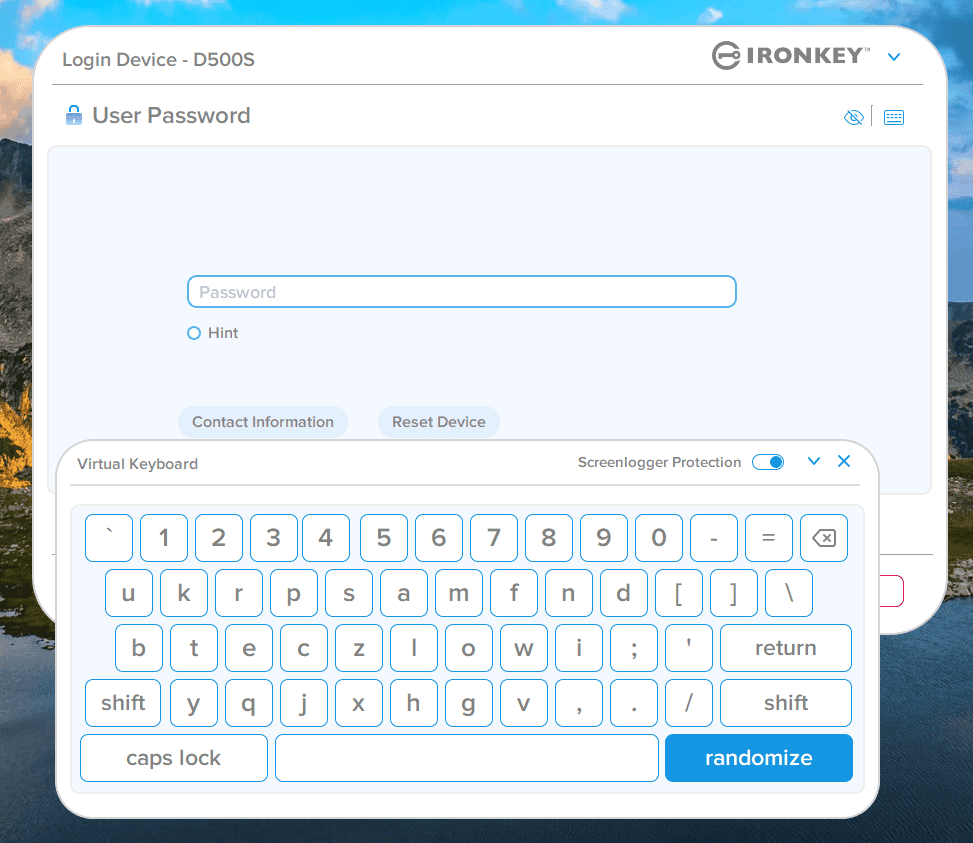This screenshot has height=843, width=973.
Task: Tap the number 9 key
Action: [x=604, y=538]
